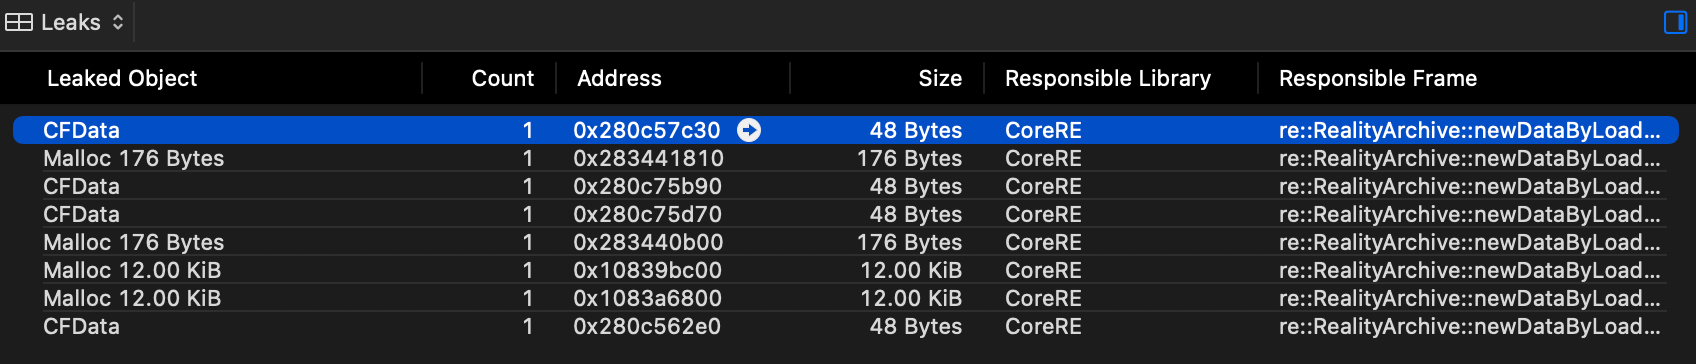Viewport: 1696px width, 364px height.
Task: Click focus arrow next to address 0x280c57c30
Action: point(749,130)
